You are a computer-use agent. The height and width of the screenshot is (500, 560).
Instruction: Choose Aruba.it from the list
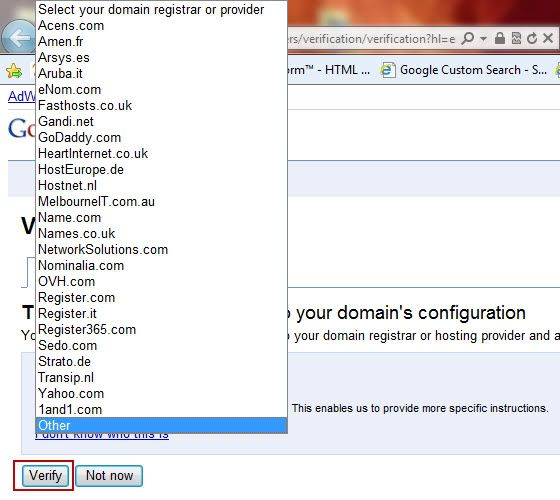click(x=161, y=74)
